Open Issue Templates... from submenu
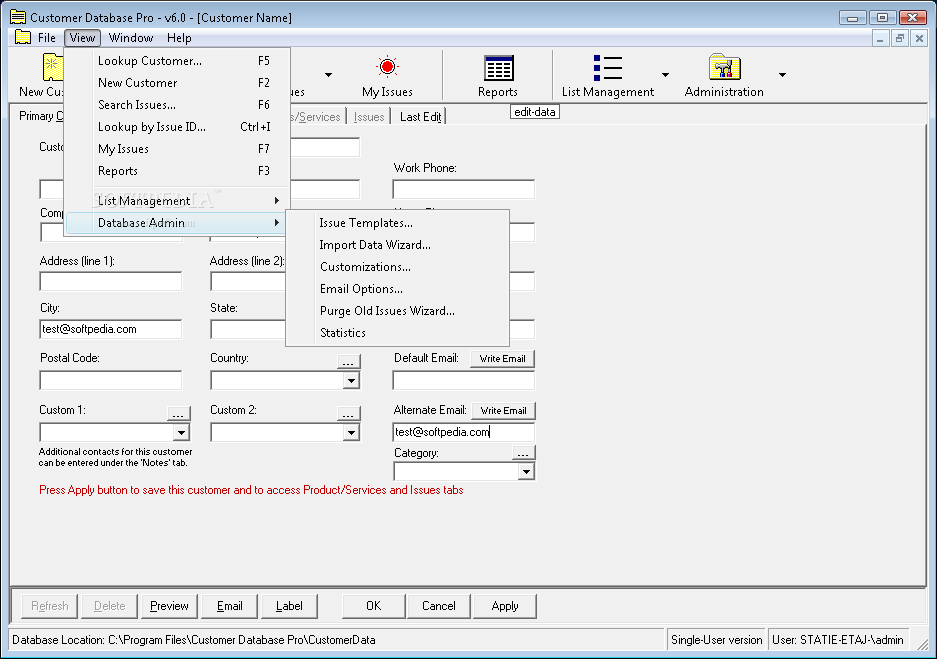This screenshot has width=937, height=659. coord(397,223)
